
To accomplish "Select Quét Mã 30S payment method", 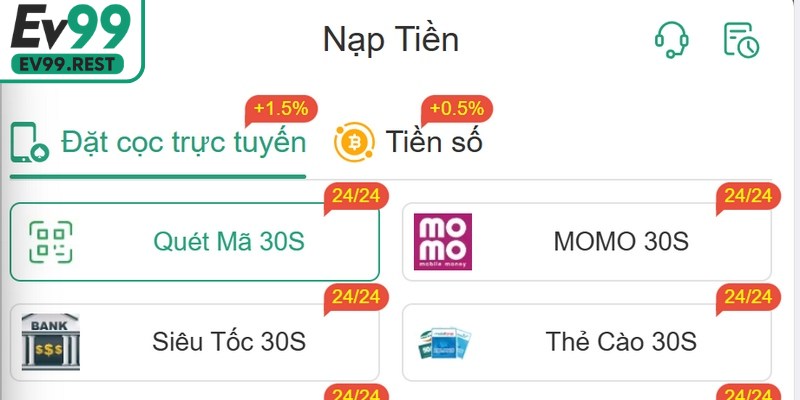I will click(228, 241).
